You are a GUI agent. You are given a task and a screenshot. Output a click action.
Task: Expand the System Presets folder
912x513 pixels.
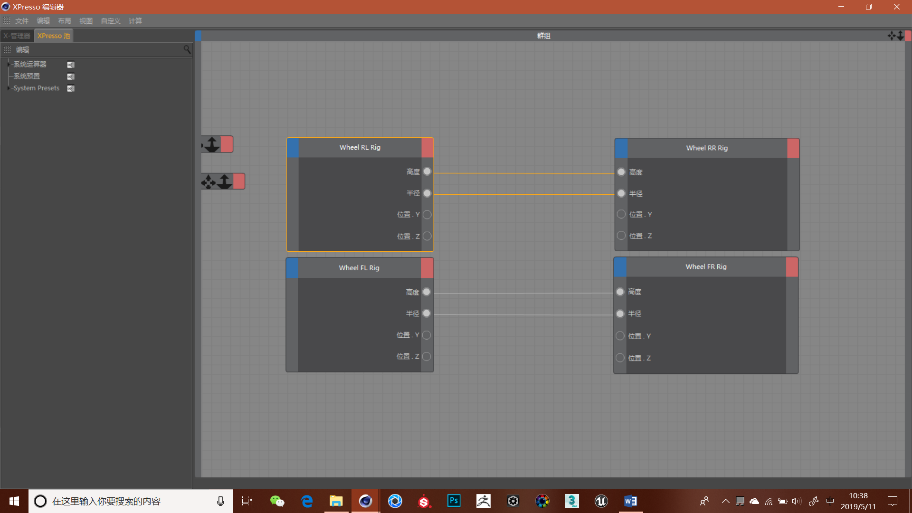(x=8, y=88)
